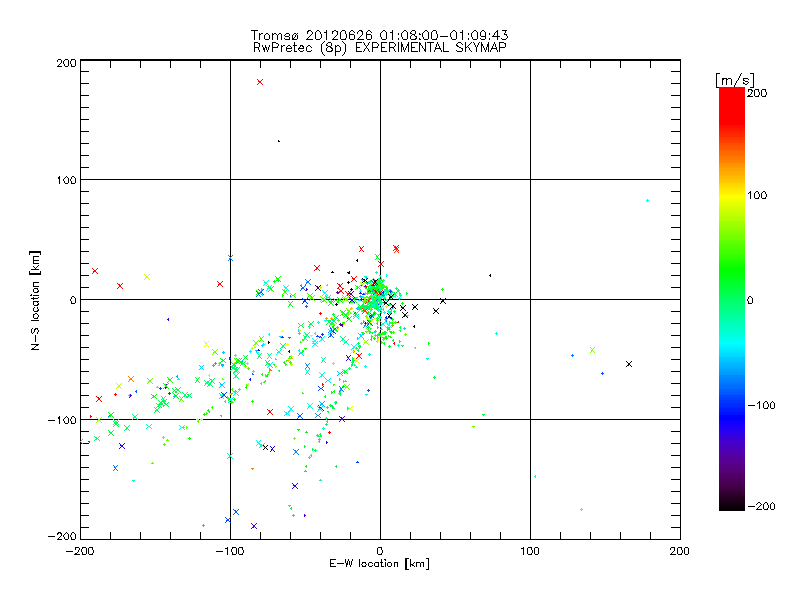Image resolution: width=800 pixels, height=600 pixels.
Task: Click the title "Tromsø 20120626 01:08:00-01:09:43"
Action: coord(380,35)
